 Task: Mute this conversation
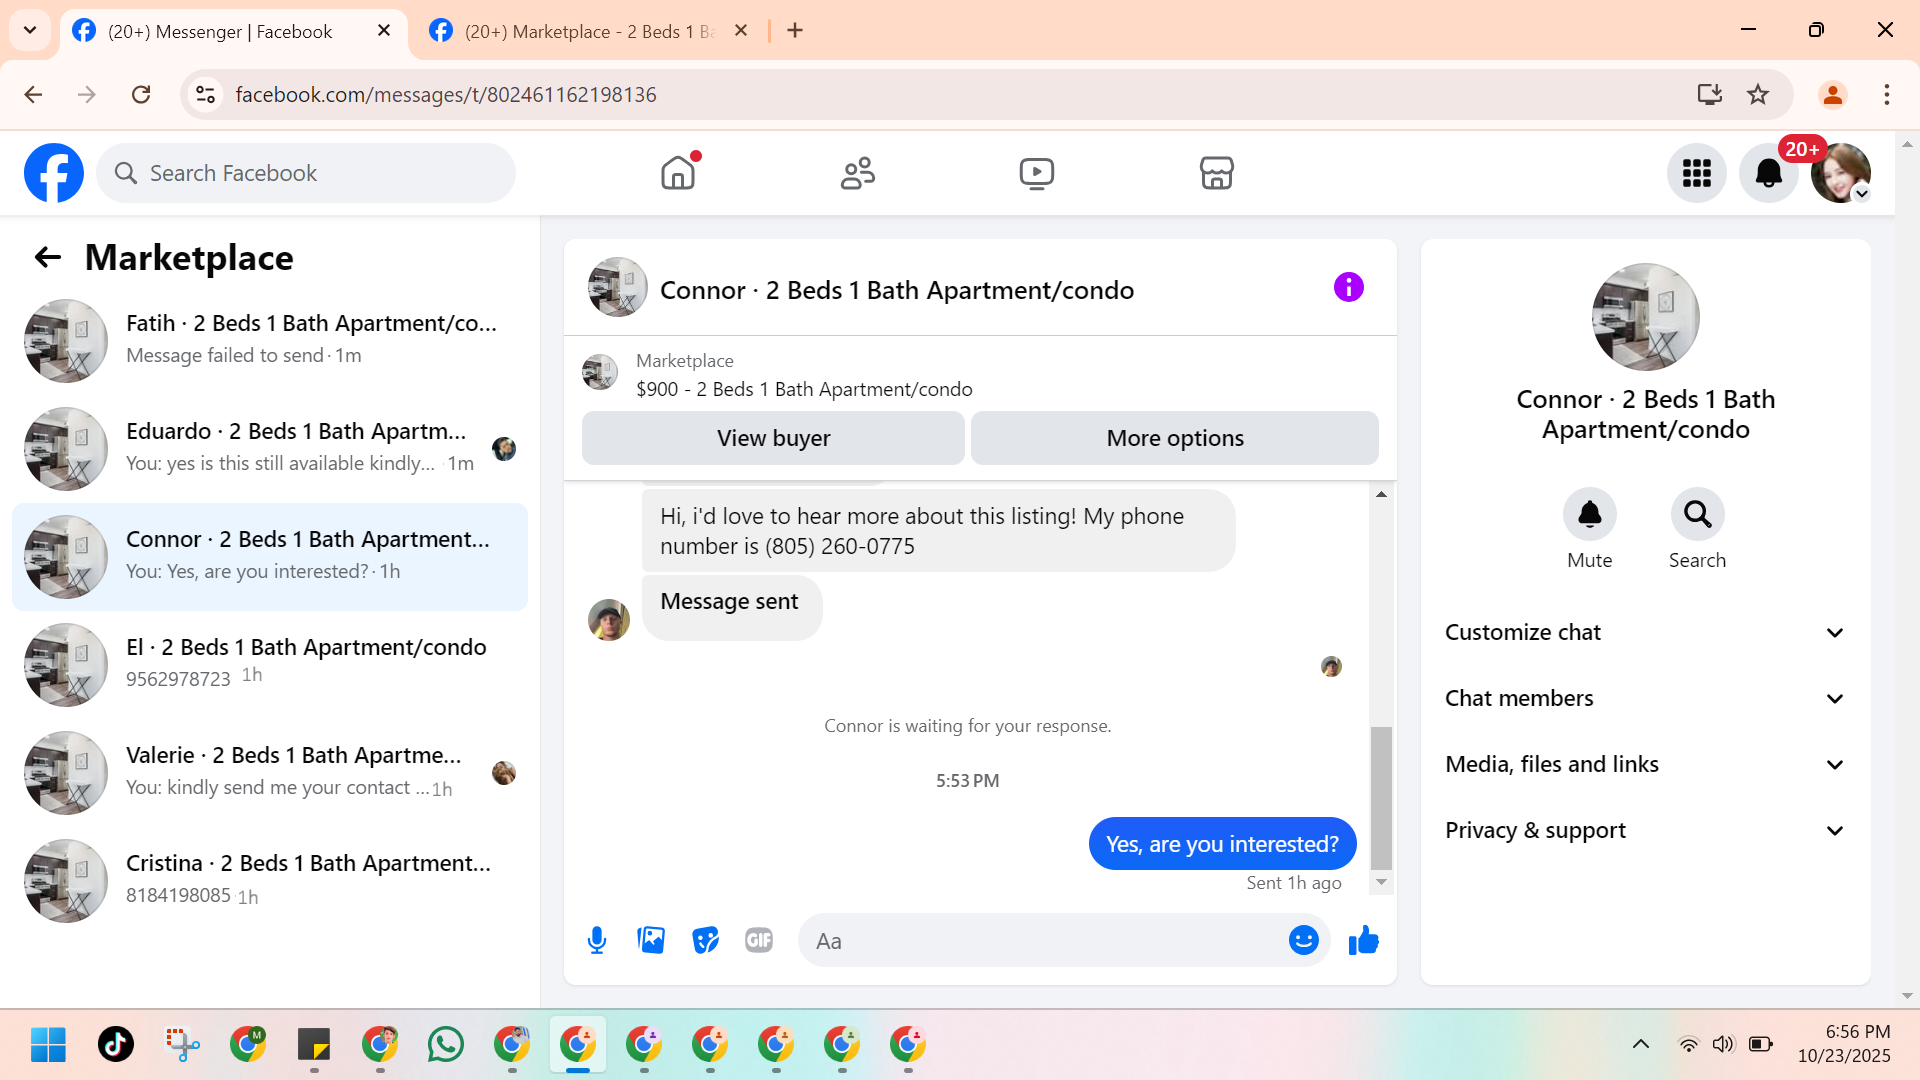point(1589,514)
